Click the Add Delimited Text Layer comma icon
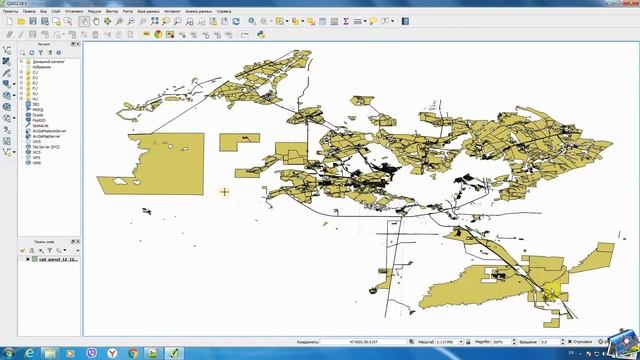The image size is (640, 360). pos(7,130)
